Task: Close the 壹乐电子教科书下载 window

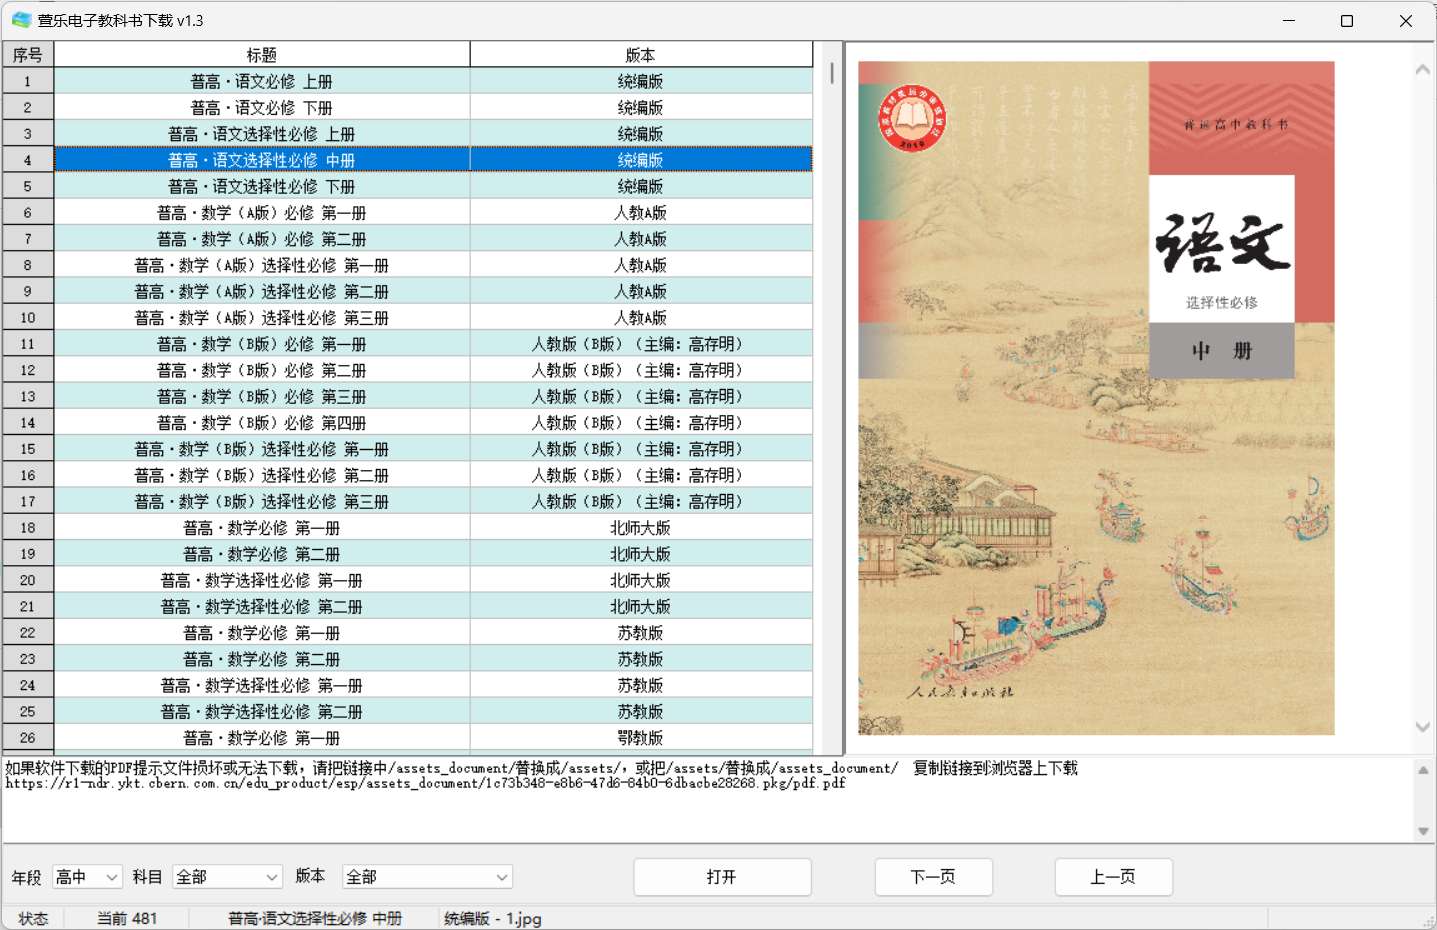Action: 1405,20
